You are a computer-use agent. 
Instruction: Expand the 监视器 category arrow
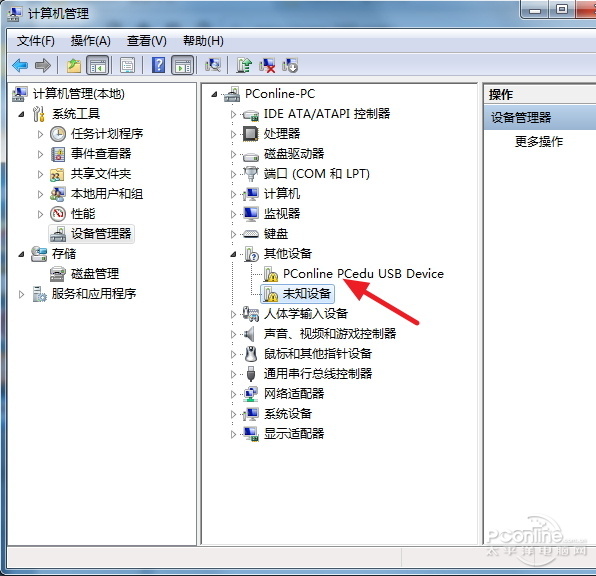[233, 214]
